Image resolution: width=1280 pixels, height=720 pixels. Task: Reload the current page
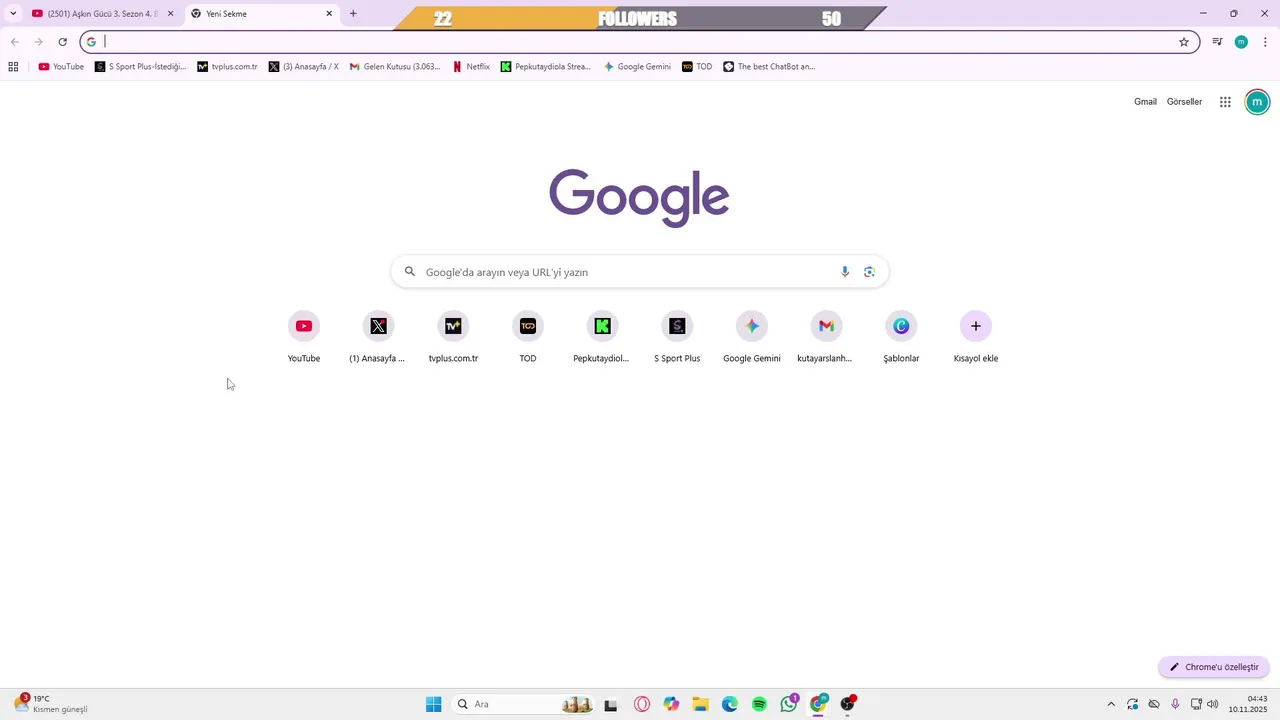click(x=62, y=42)
